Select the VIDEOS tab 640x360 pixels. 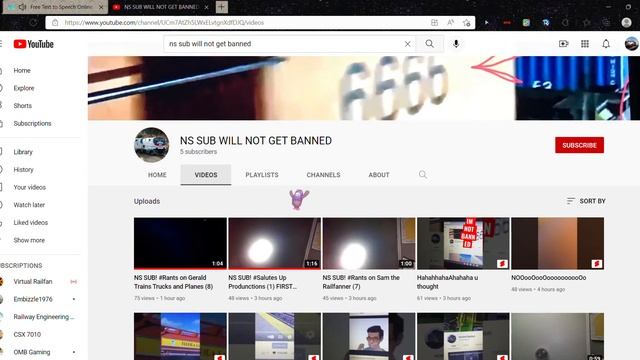(x=206, y=175)
